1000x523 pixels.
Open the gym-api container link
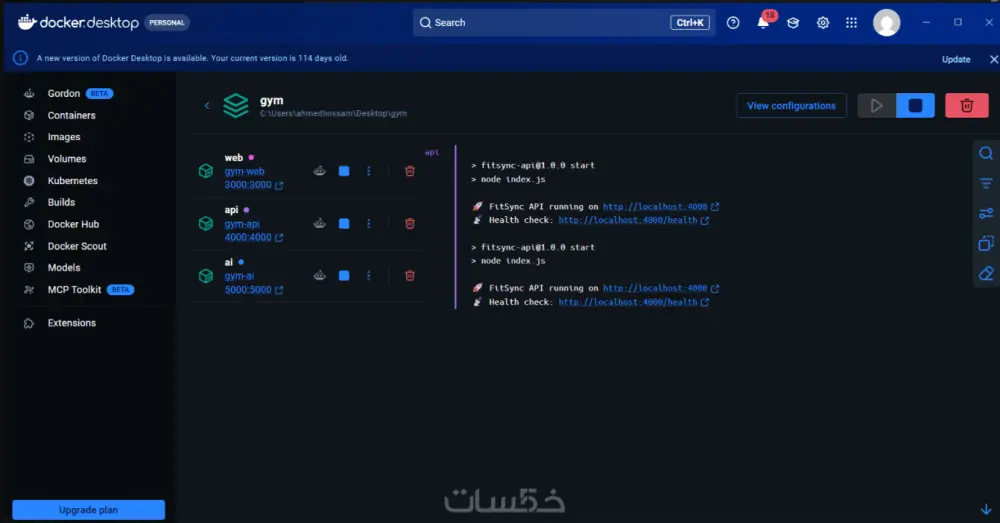click(242, 224)
